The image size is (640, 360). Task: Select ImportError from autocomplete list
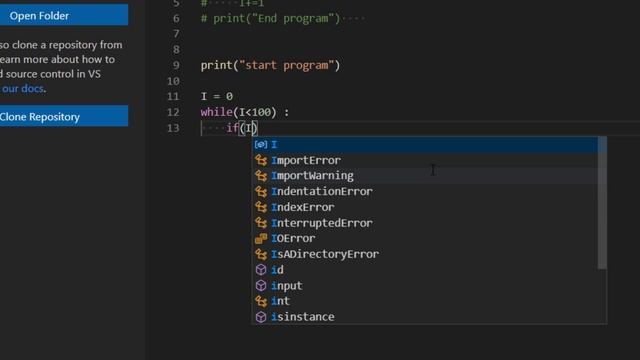425,160
